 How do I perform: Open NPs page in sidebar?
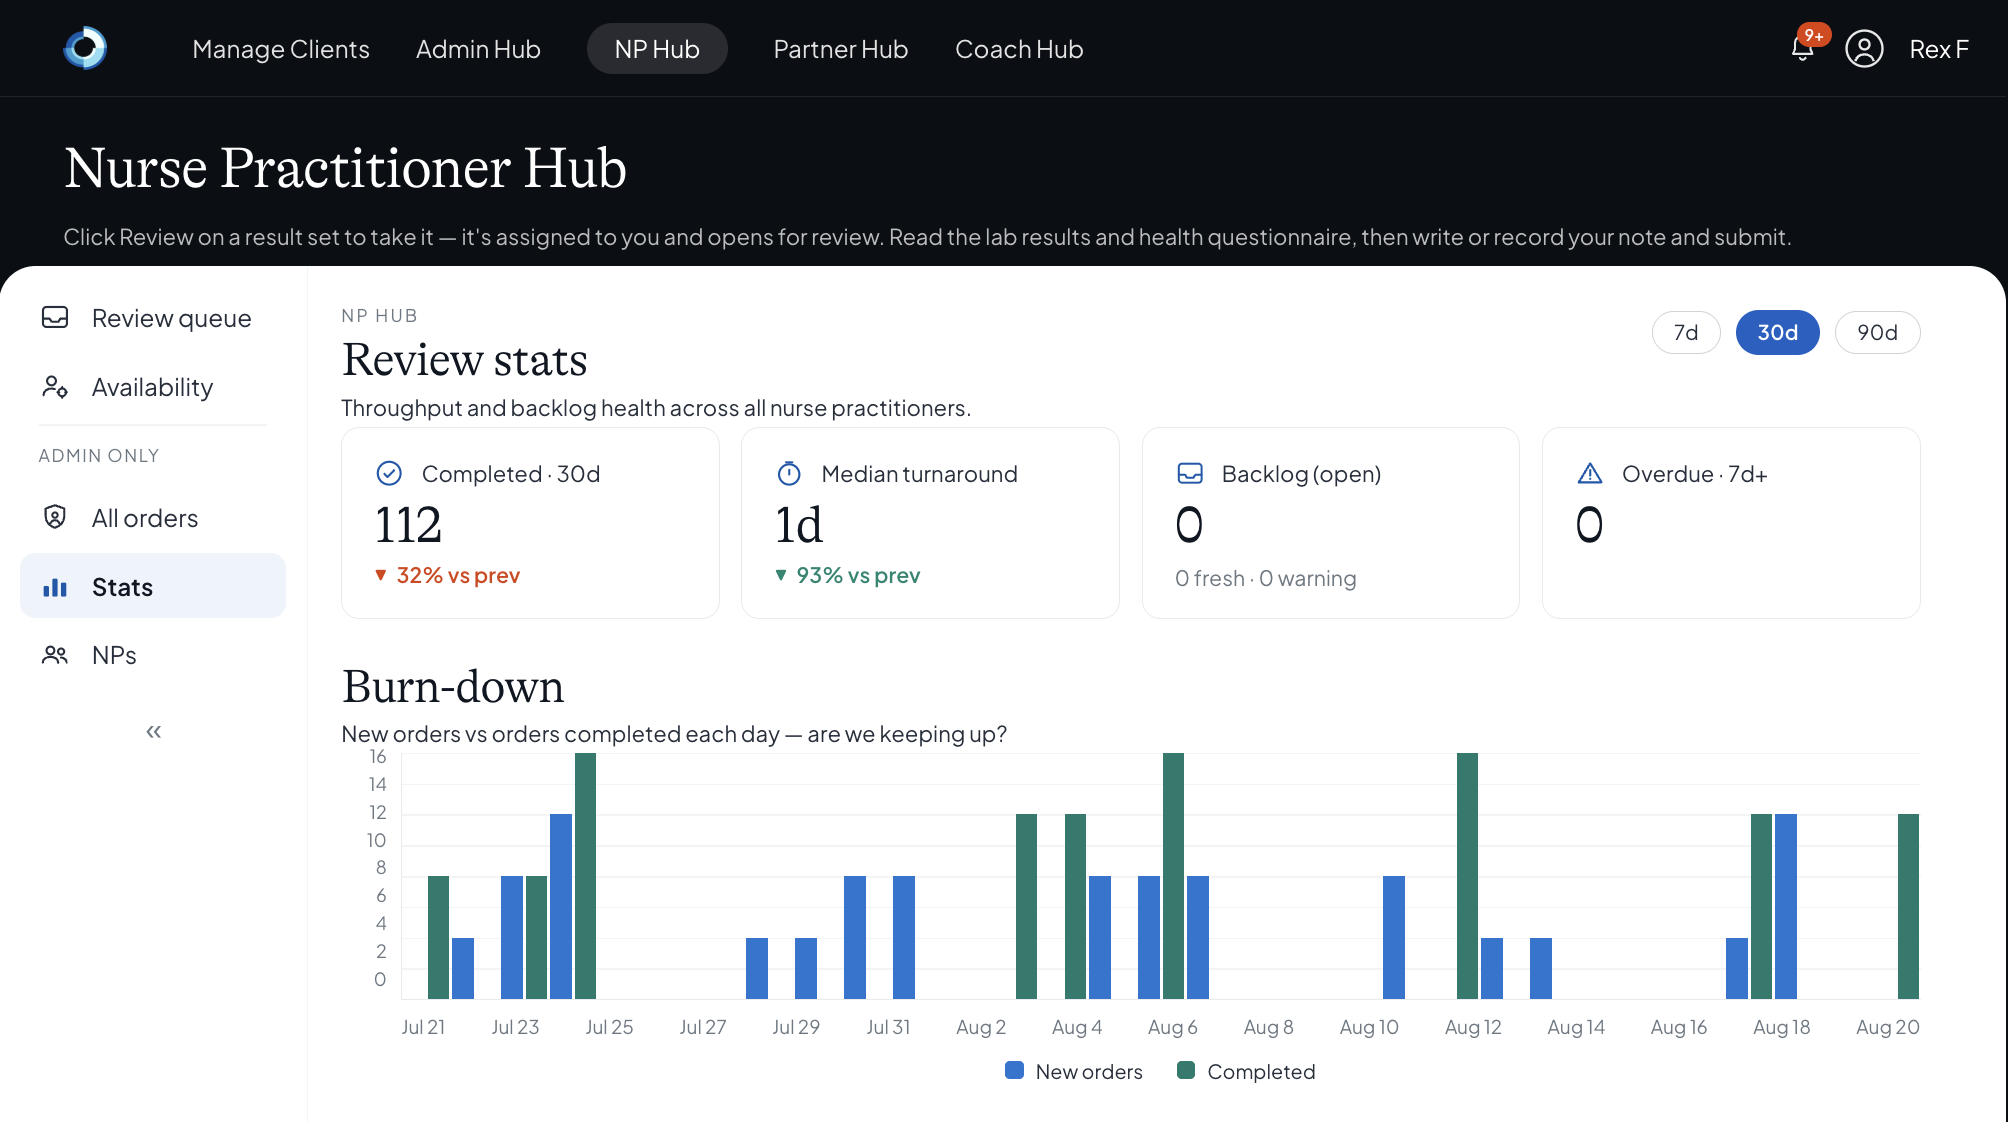pyautogui.click(x=153, y=655)
